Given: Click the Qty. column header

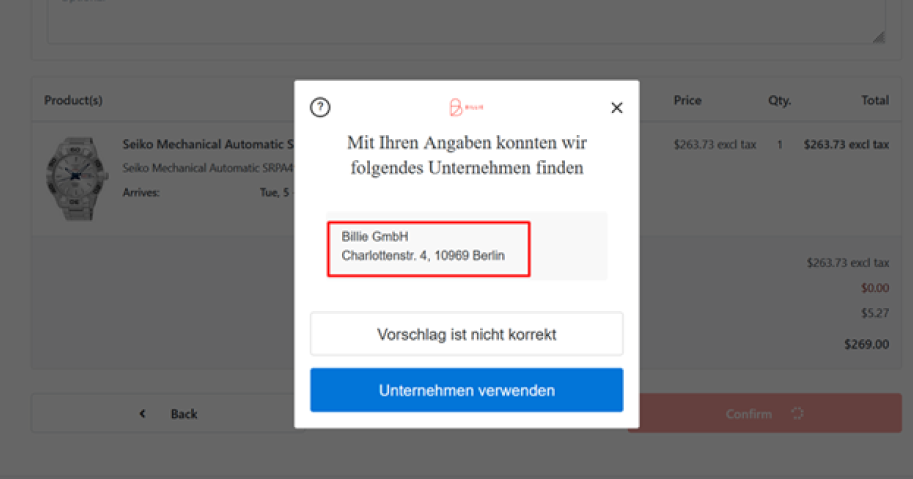Looking at the screenshot, I should point(780,101).
